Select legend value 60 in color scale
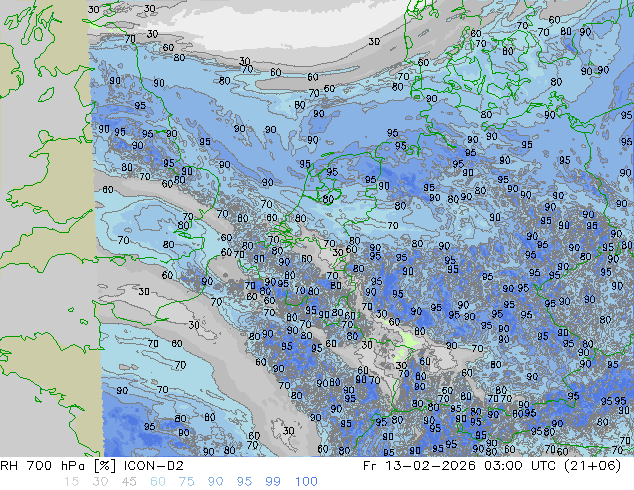The image size is (634, 490). [158, 482]
